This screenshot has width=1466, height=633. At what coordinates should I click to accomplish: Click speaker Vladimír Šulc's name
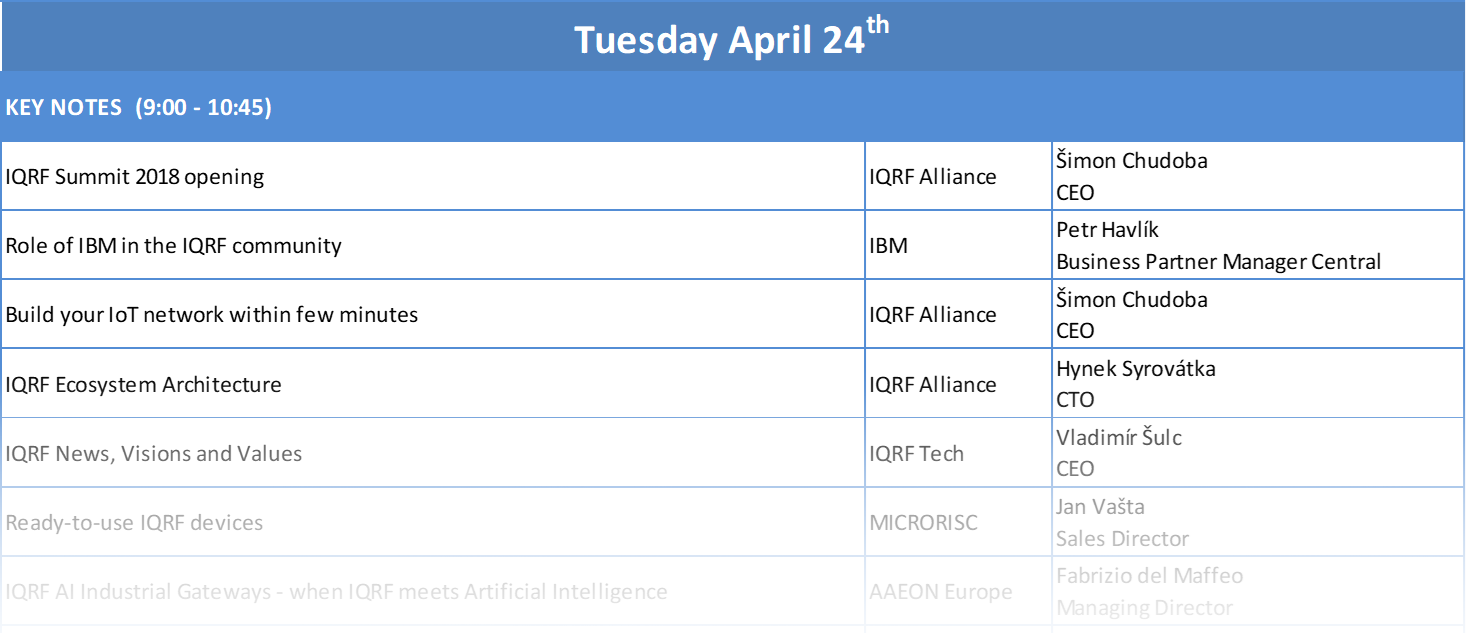(1119, 437)
